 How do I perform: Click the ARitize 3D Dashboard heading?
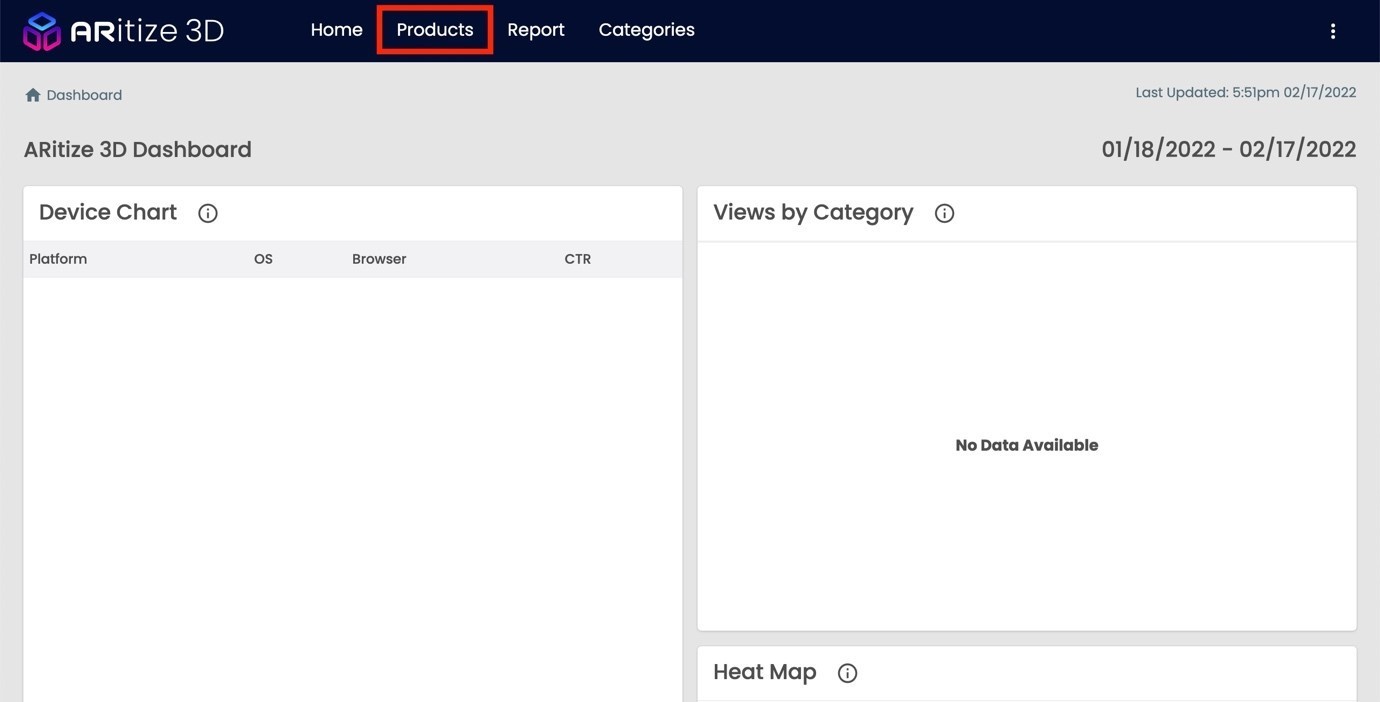[x=138, y=149]
